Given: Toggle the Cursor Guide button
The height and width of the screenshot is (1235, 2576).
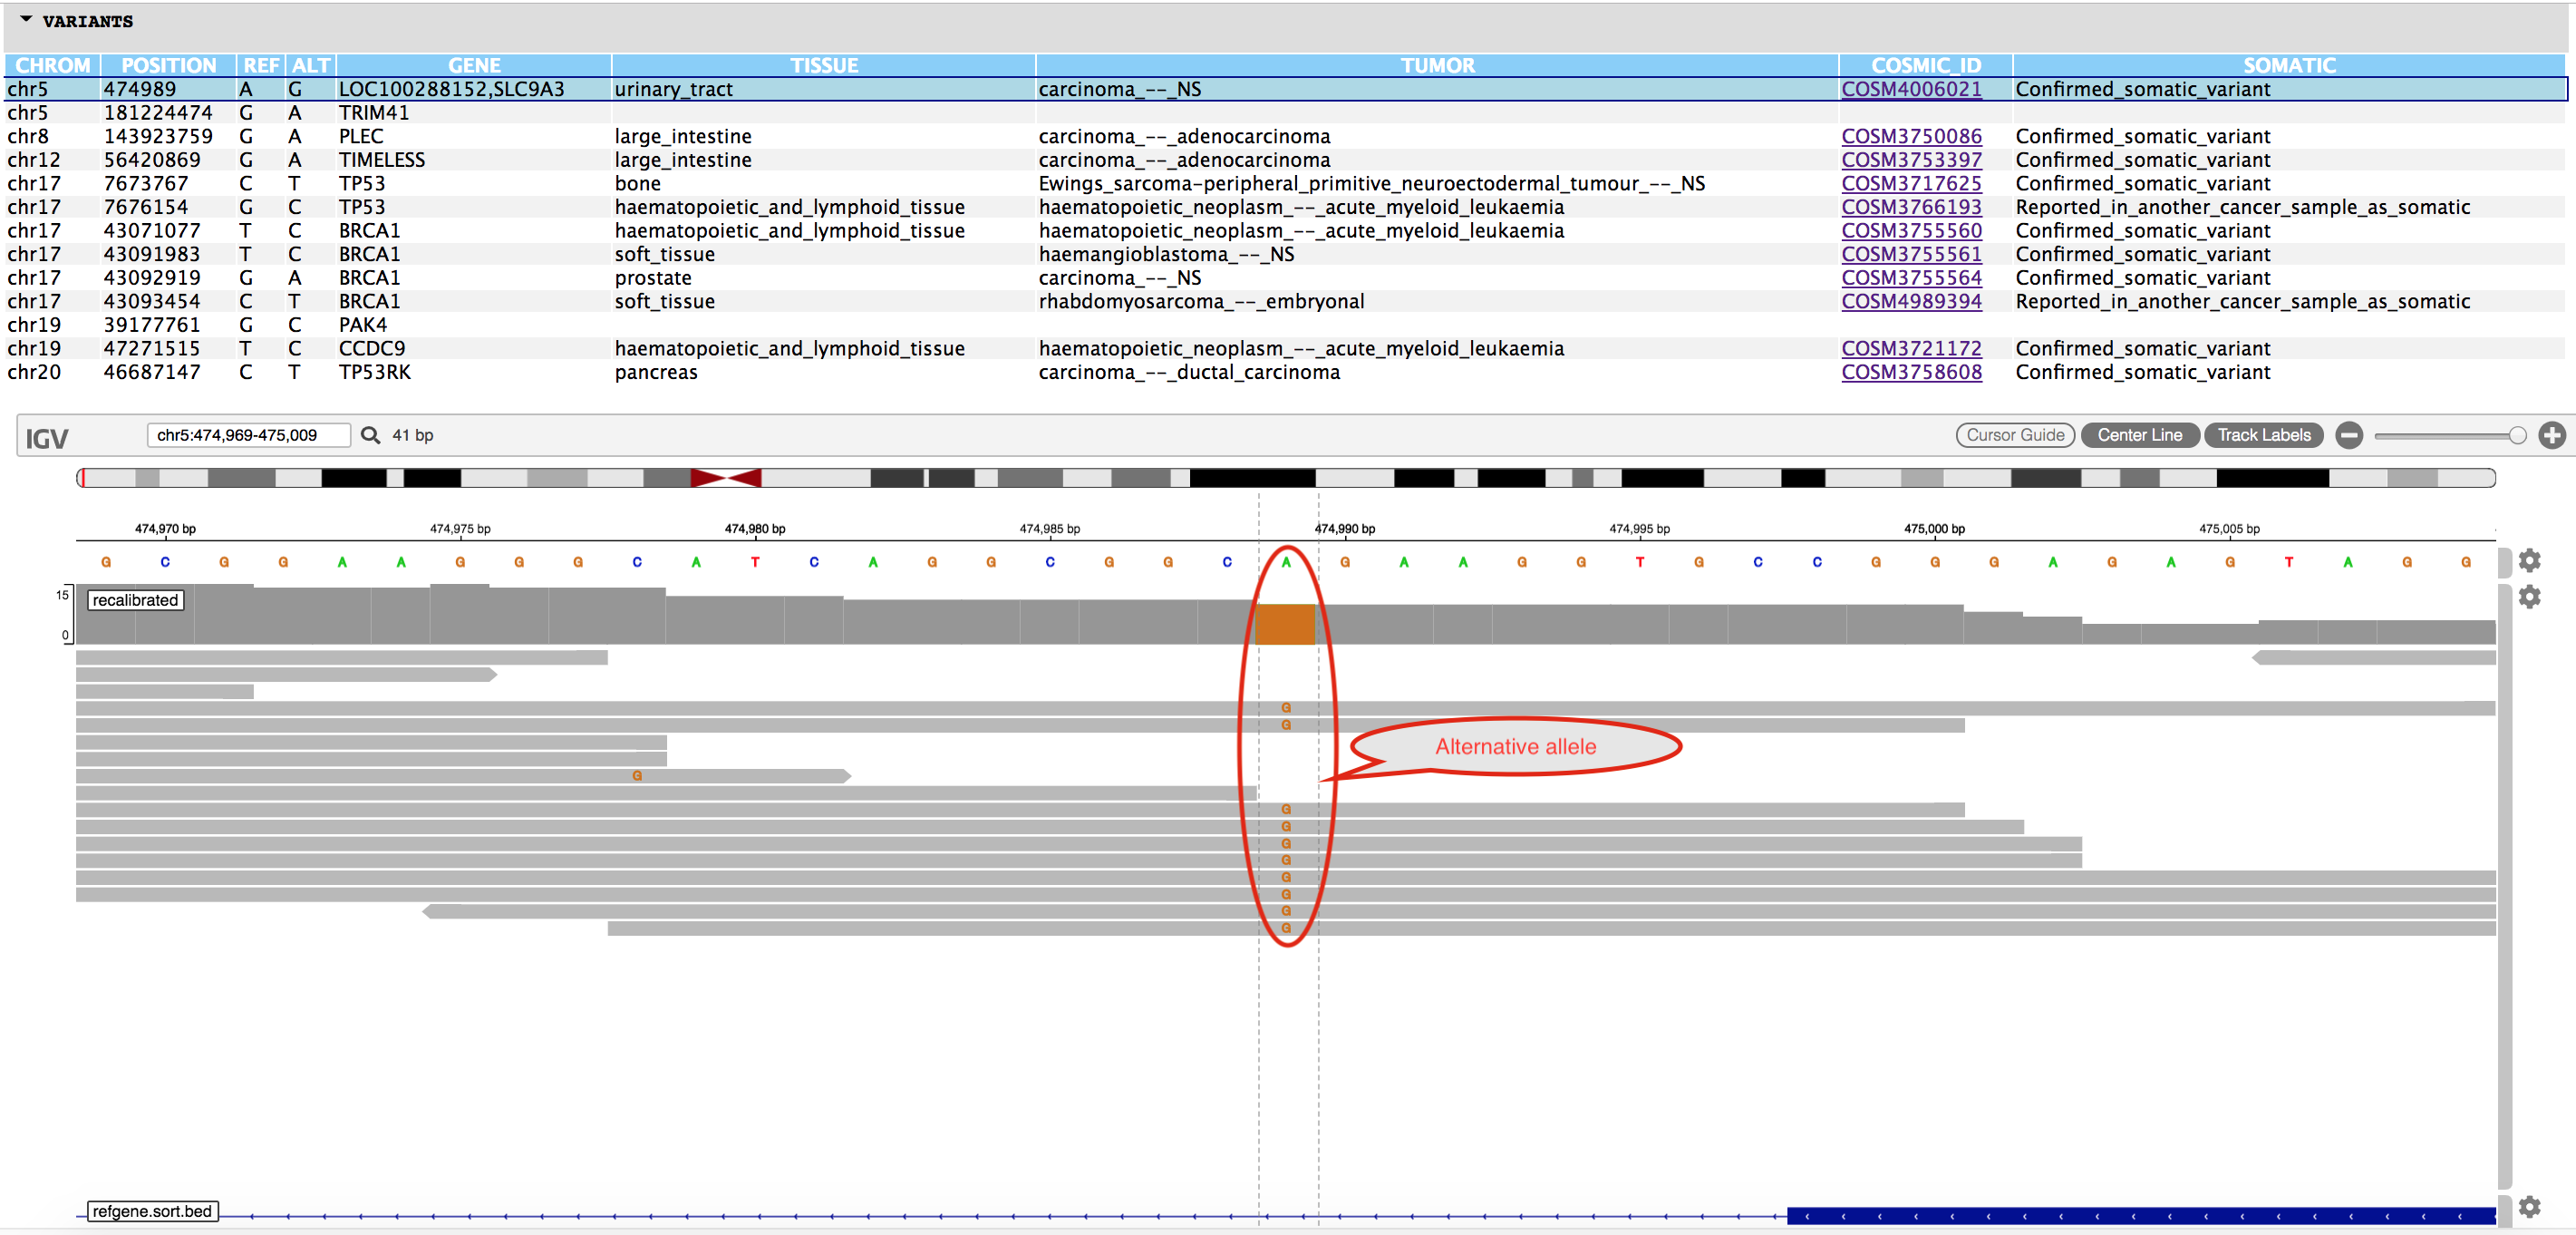Looking at the screenshot, I should tap(2015, 435).
